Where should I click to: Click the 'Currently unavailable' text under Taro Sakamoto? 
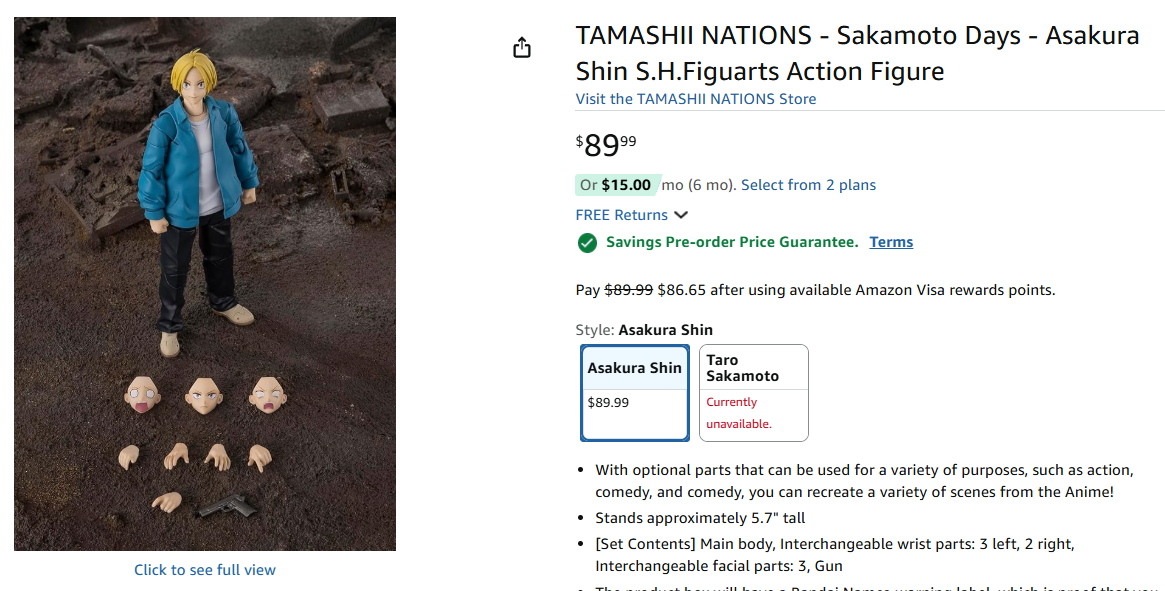[739, 413]
